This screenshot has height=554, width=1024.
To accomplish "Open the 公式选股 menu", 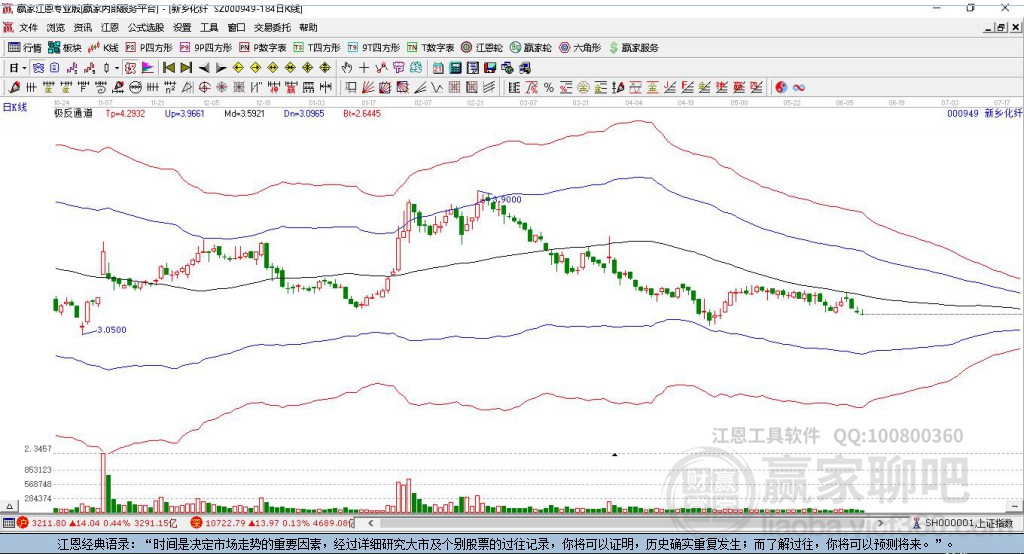I will coord(146,27).
